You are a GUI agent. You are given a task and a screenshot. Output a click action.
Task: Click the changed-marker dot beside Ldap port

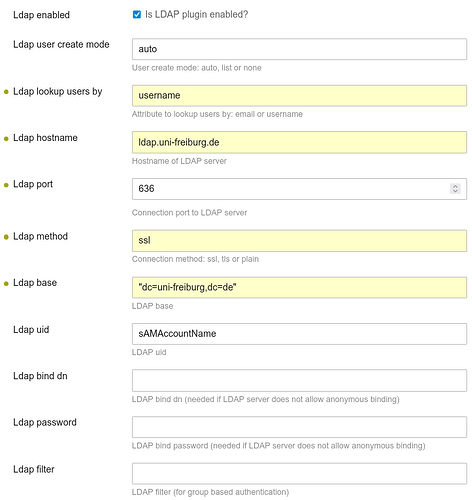click(6, 185)
